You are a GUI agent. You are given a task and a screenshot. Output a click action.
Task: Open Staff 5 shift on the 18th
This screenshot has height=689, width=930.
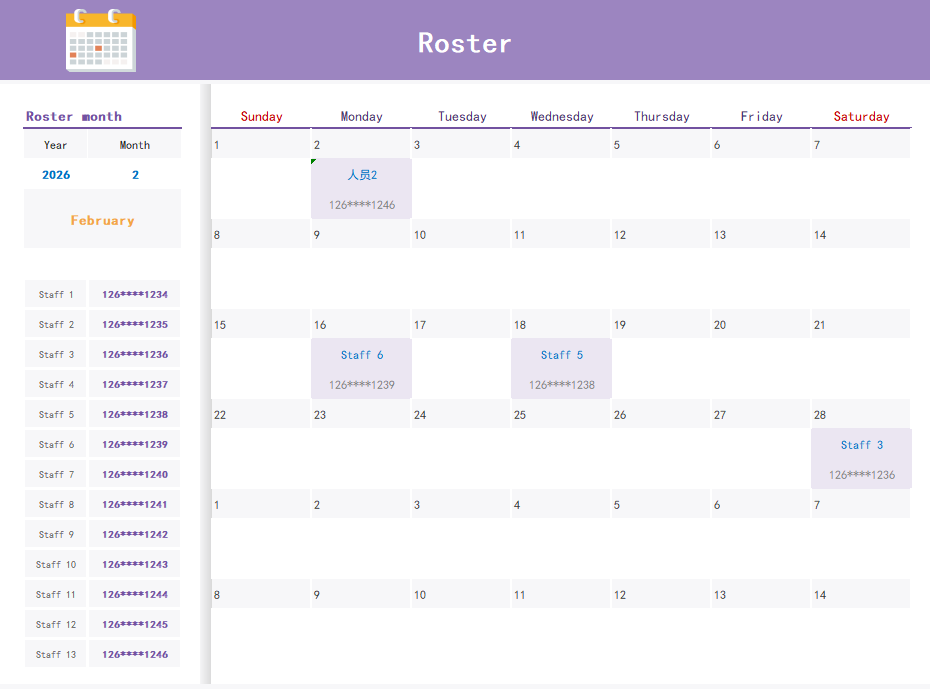[x=561, y=368]
